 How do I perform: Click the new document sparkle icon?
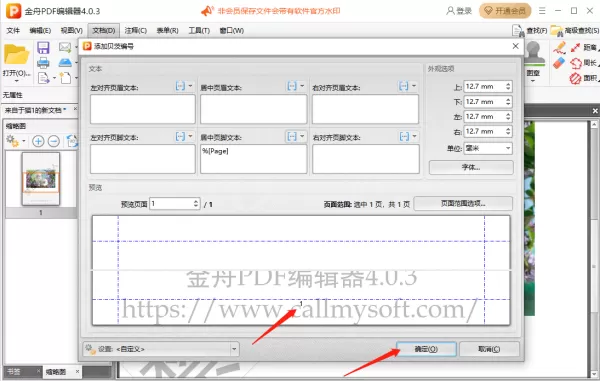click(x=65, y=78)
